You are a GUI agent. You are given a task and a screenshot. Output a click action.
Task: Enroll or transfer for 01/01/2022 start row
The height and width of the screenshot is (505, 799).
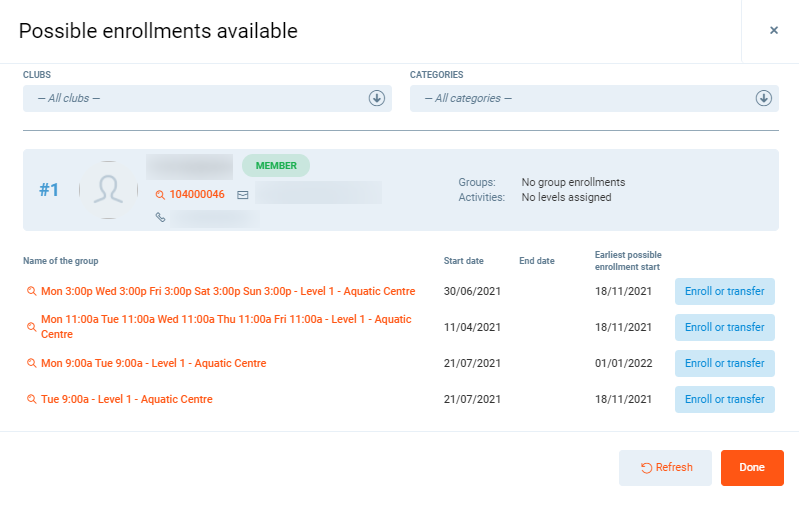pos(724,363)
